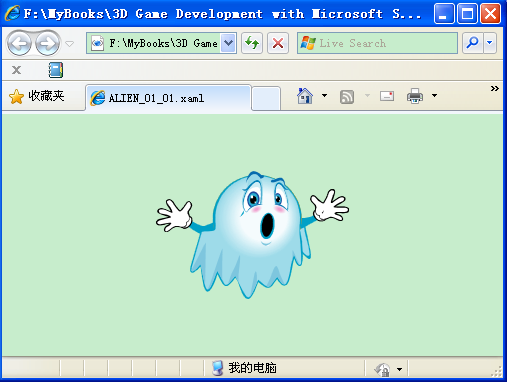Click the blue notebook toolbar icon
507x382 pixels.
(x=56, y=70)
